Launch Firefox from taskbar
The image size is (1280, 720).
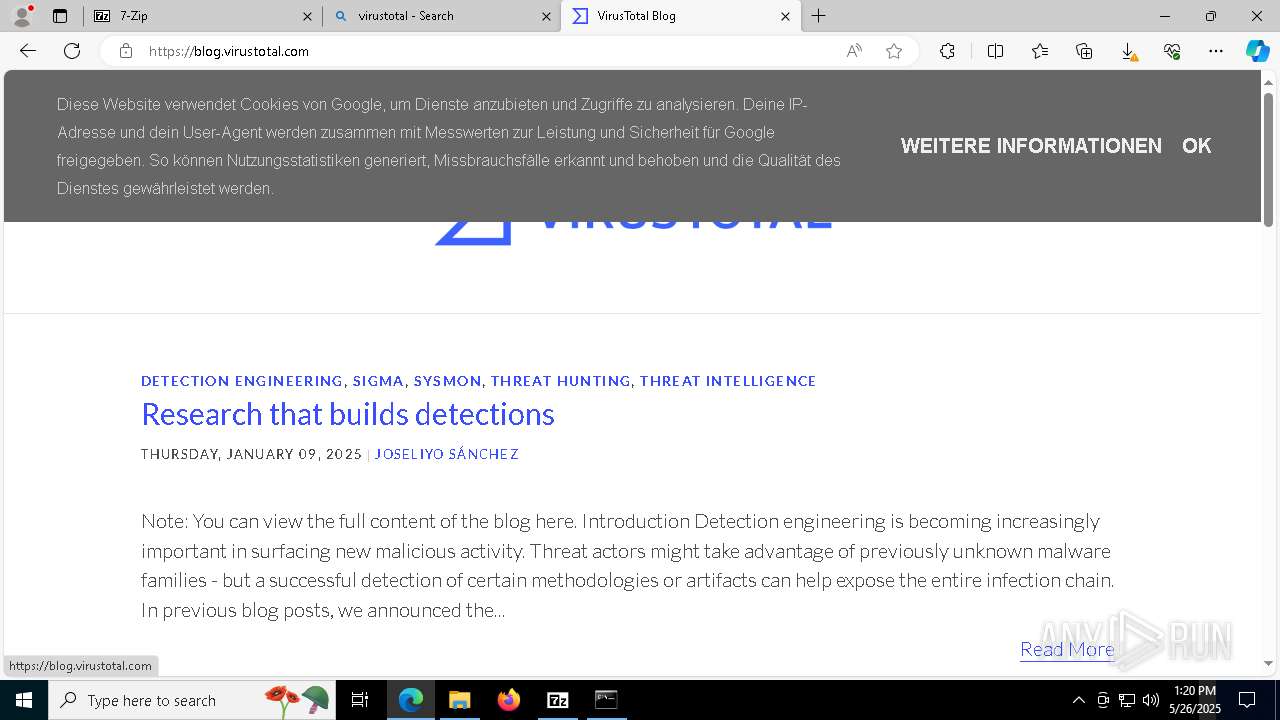508,700
